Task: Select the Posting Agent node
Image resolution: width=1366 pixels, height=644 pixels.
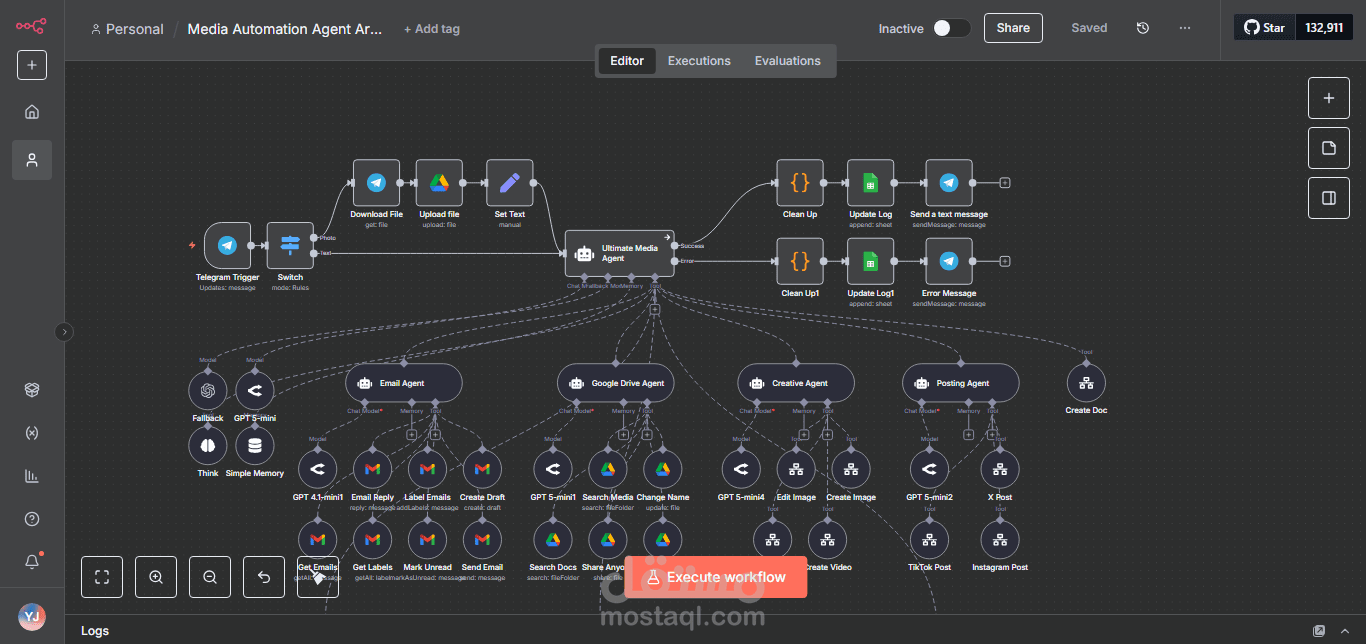Action: [961, 383]
